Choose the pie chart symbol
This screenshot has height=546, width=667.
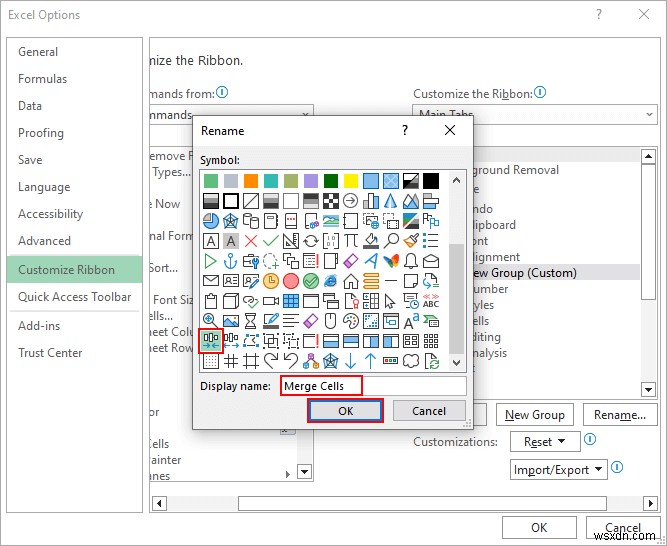coord(211,221)
